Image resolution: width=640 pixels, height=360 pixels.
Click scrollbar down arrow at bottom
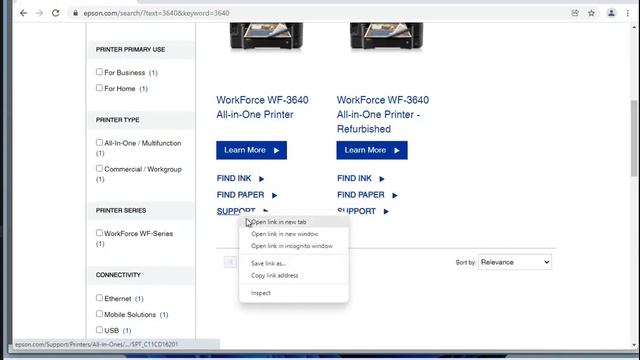click(634, 345)
